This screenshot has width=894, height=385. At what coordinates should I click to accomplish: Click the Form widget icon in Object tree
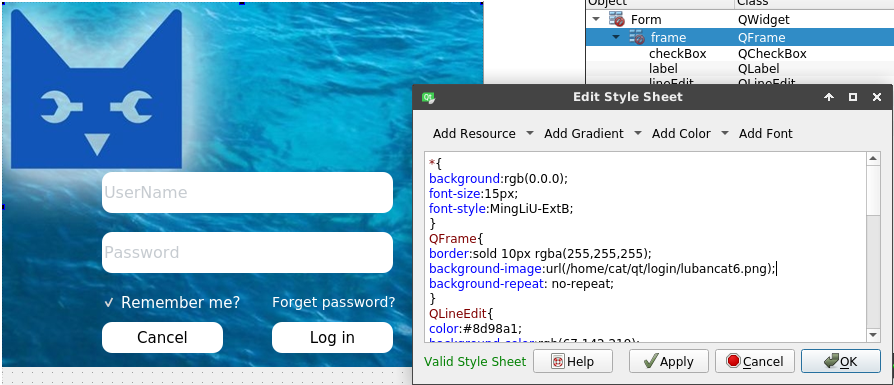[616, 19]
